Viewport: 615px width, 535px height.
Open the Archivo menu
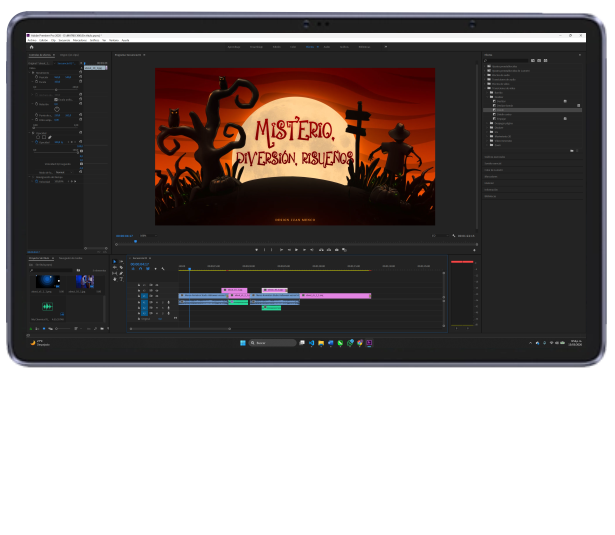point(32,40)
